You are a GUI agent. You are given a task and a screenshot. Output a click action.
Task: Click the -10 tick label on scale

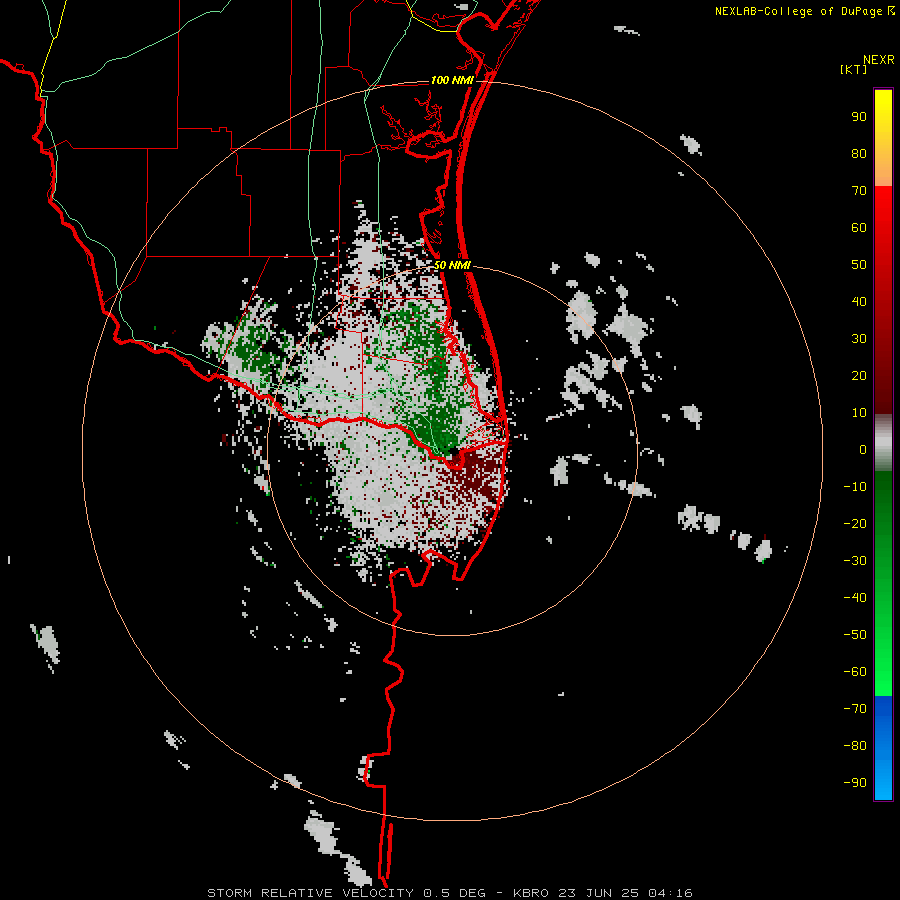point(855,487)
